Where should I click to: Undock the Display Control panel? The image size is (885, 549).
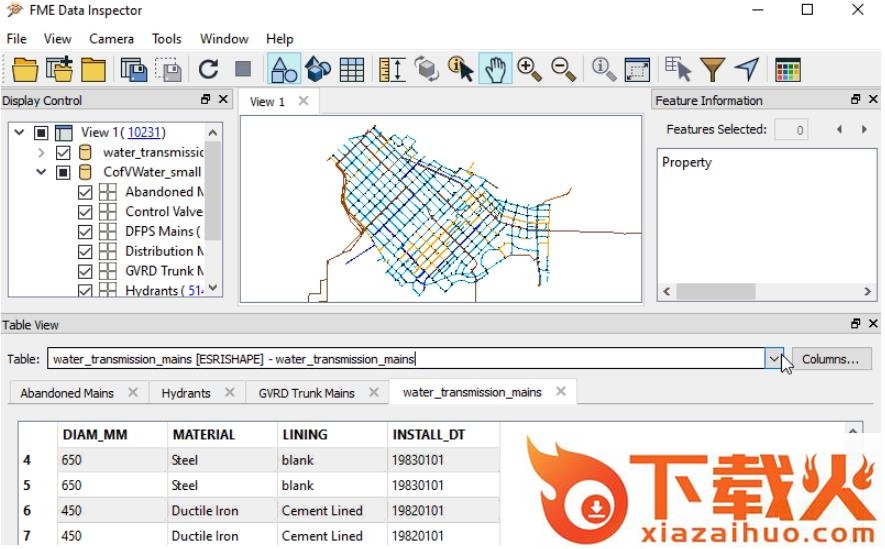(205, 99)
